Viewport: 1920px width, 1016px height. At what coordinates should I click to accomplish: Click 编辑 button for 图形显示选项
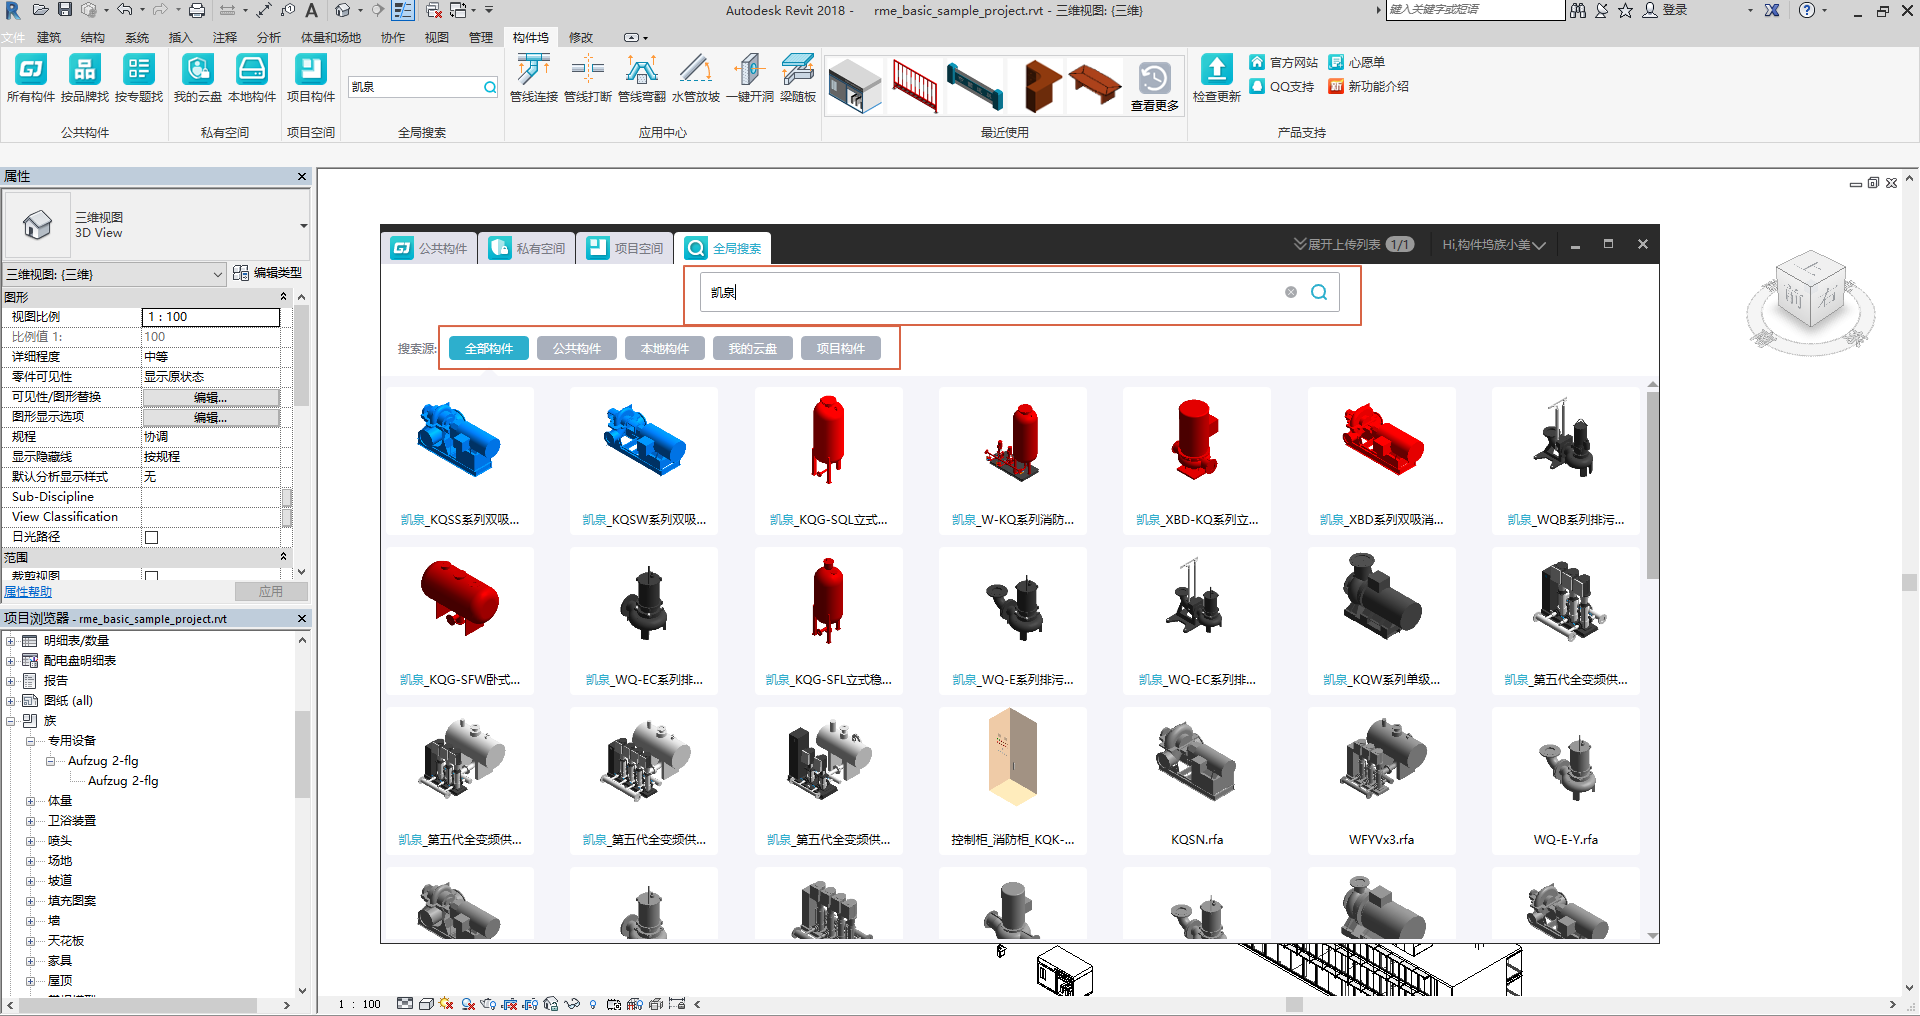pyautogui.click(x=211, y=417)
